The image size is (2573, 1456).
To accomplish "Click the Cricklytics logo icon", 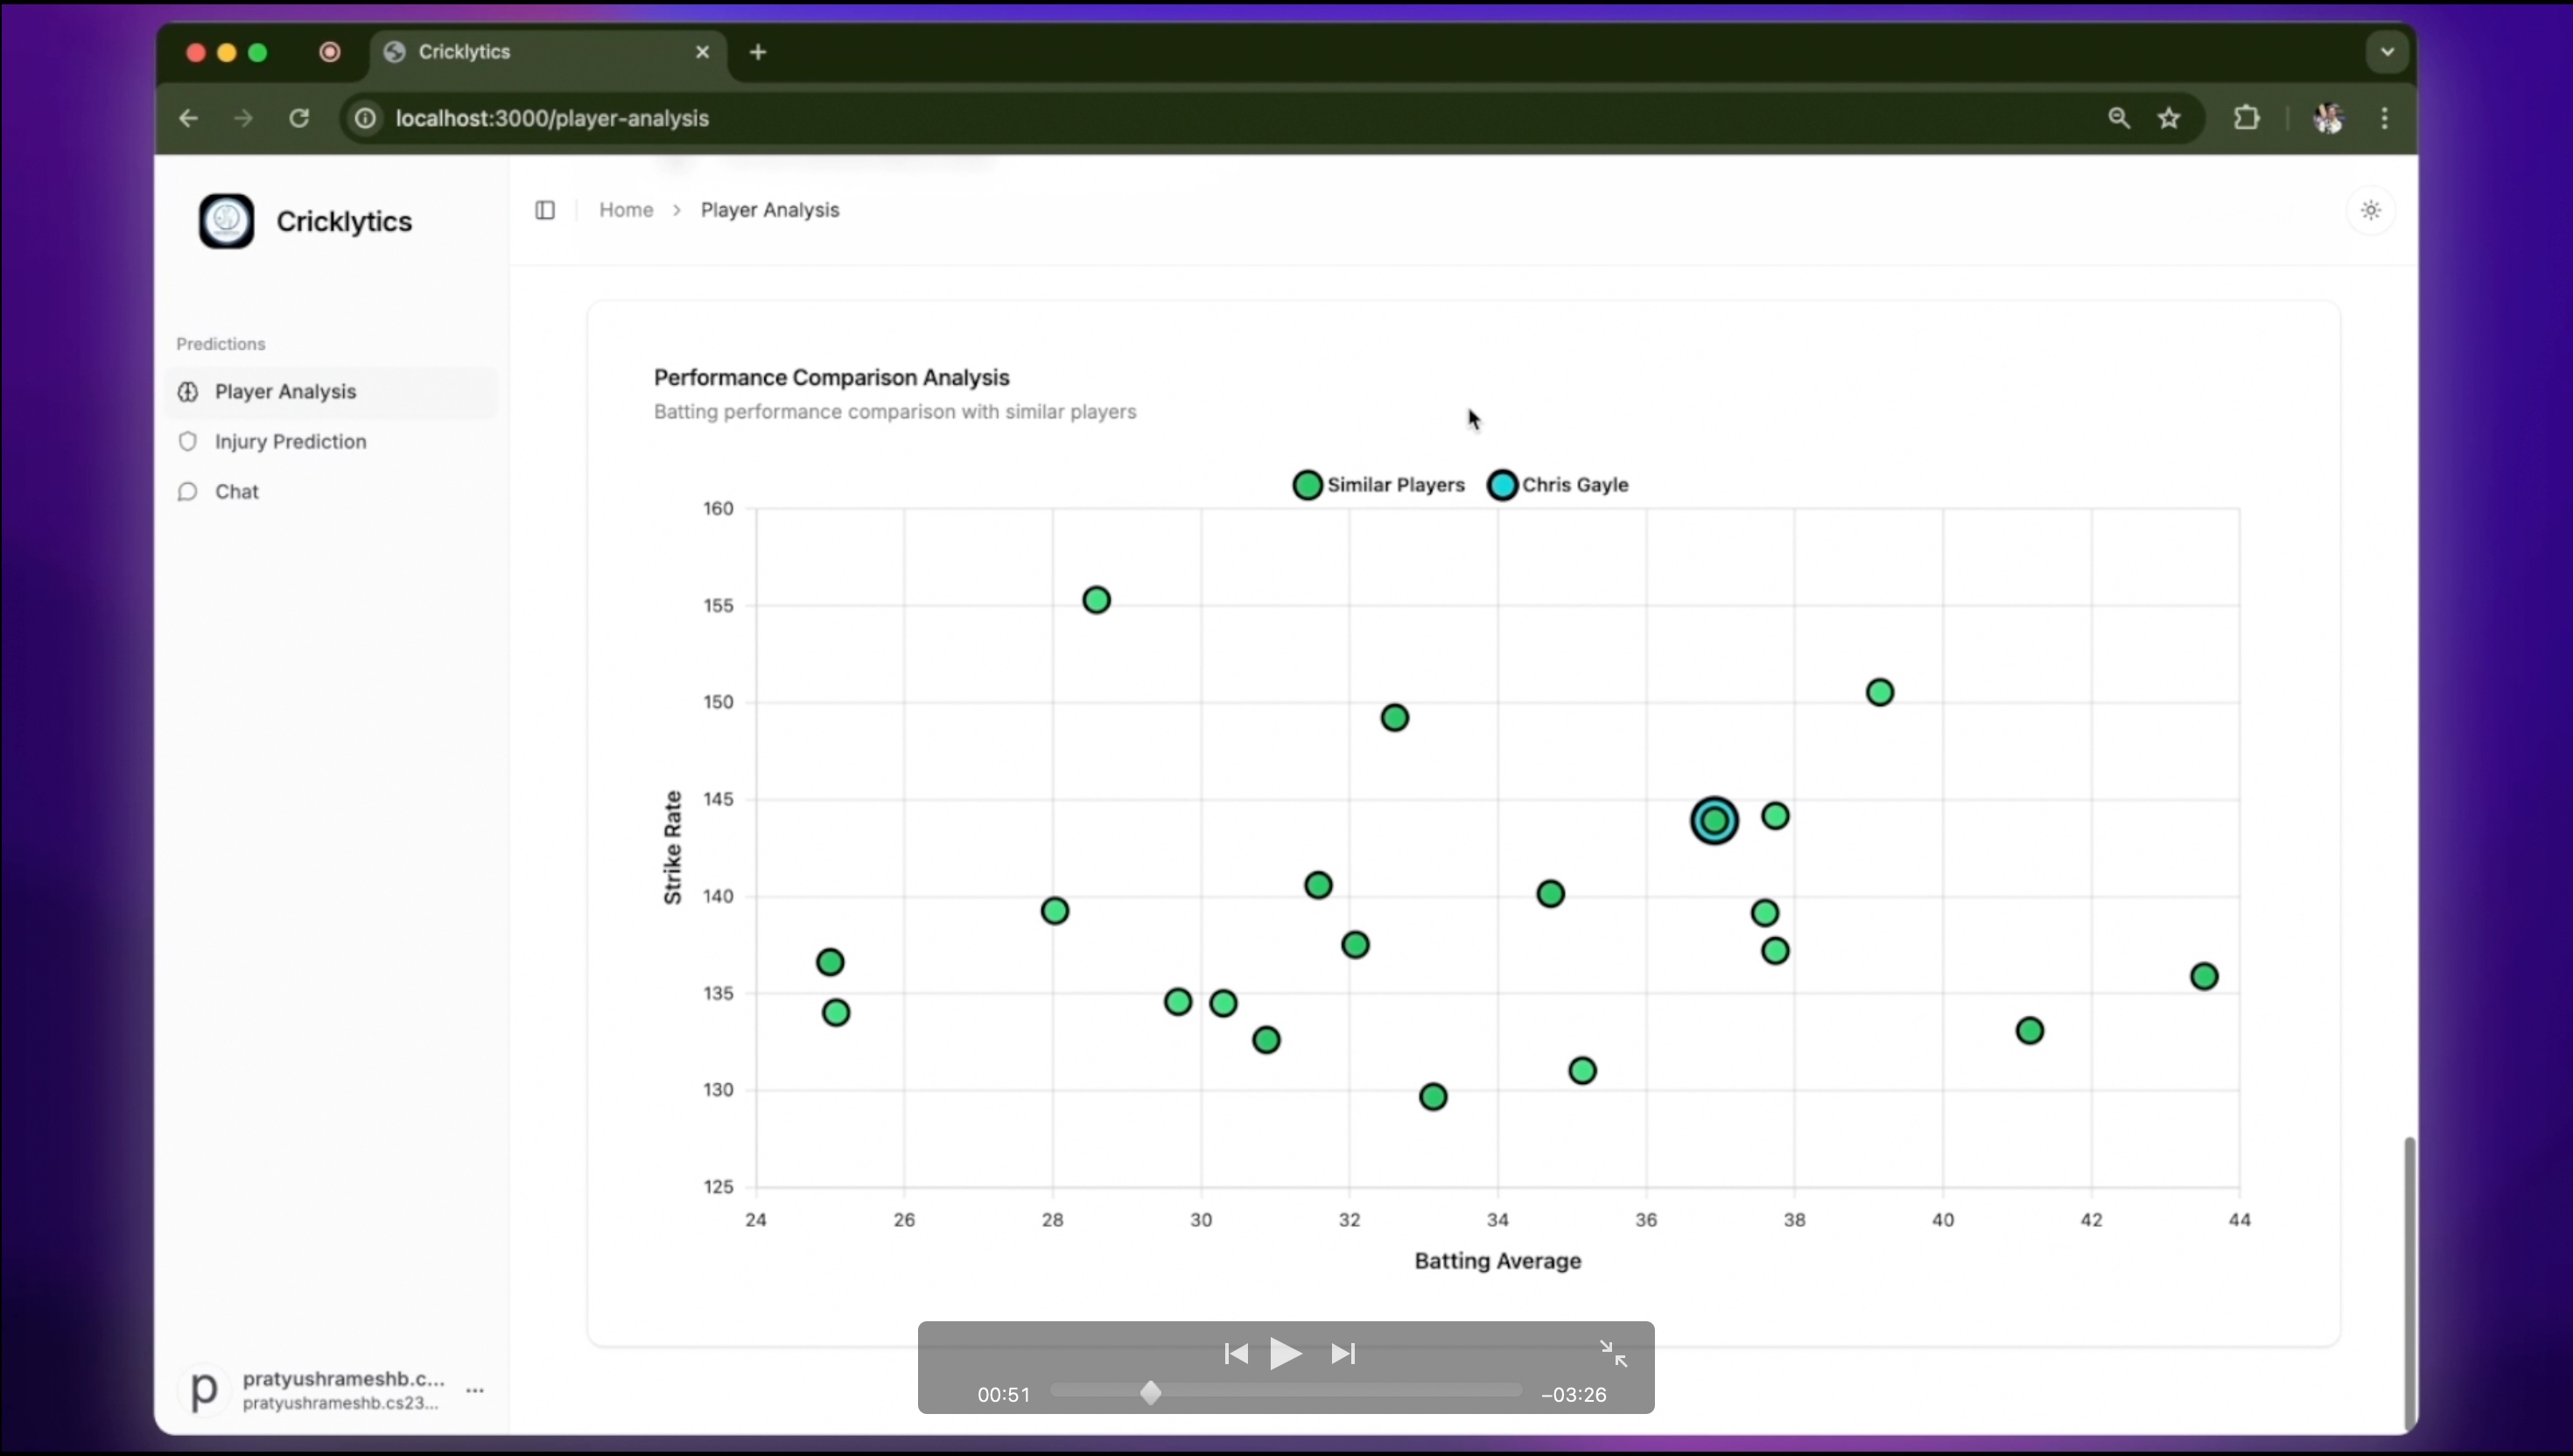I will [x=226, y=221].
